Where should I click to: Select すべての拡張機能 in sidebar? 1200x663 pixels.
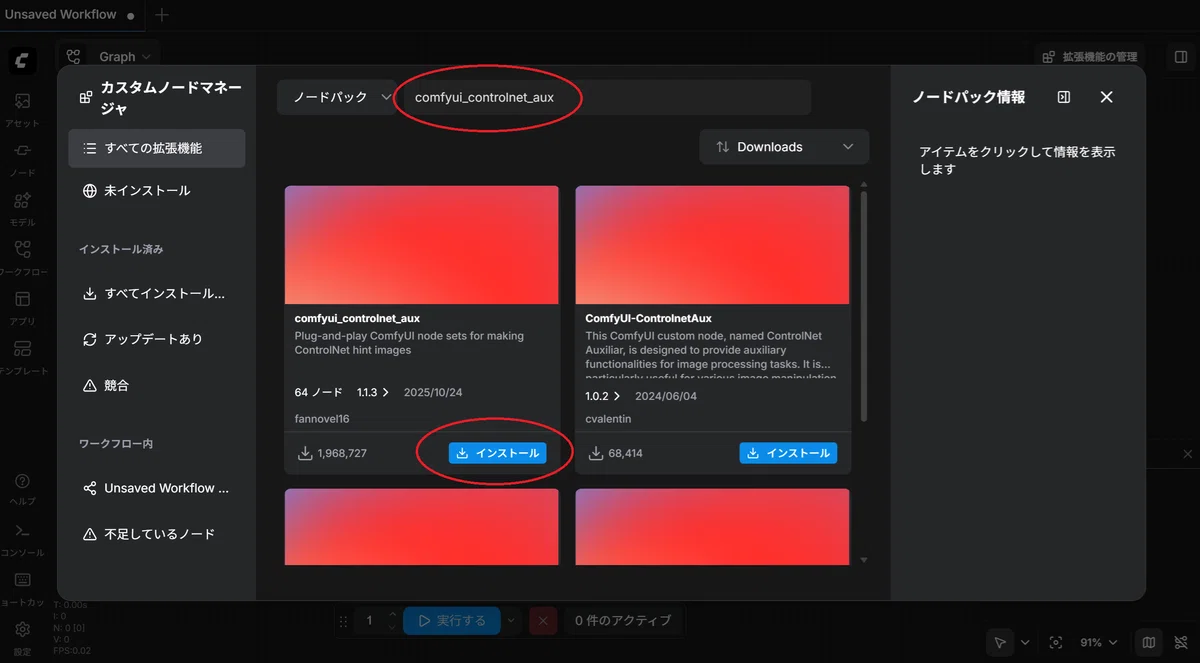[156, 148]
